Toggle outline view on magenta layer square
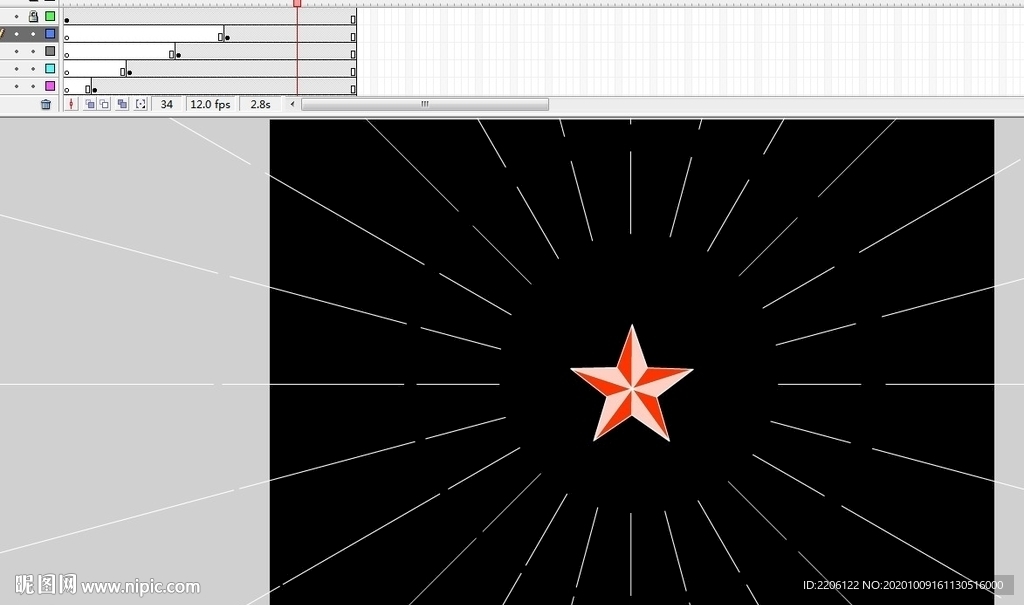Viewport: 1024px width, 605px height. [x=50, y=86]
